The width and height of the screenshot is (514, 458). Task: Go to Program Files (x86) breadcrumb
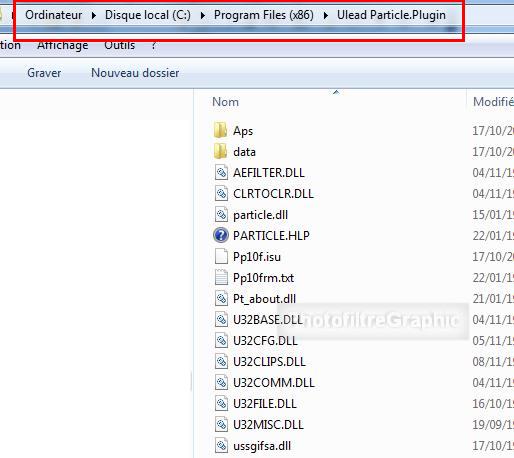264,15
